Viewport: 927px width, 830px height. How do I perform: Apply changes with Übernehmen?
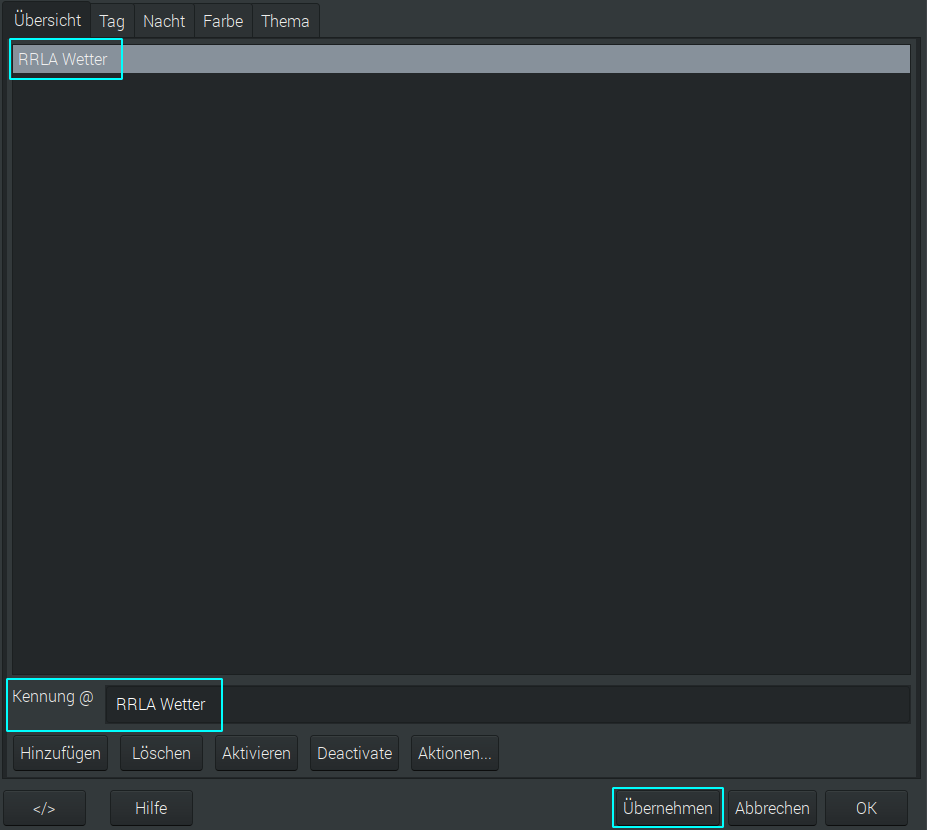tap(667, 808)
